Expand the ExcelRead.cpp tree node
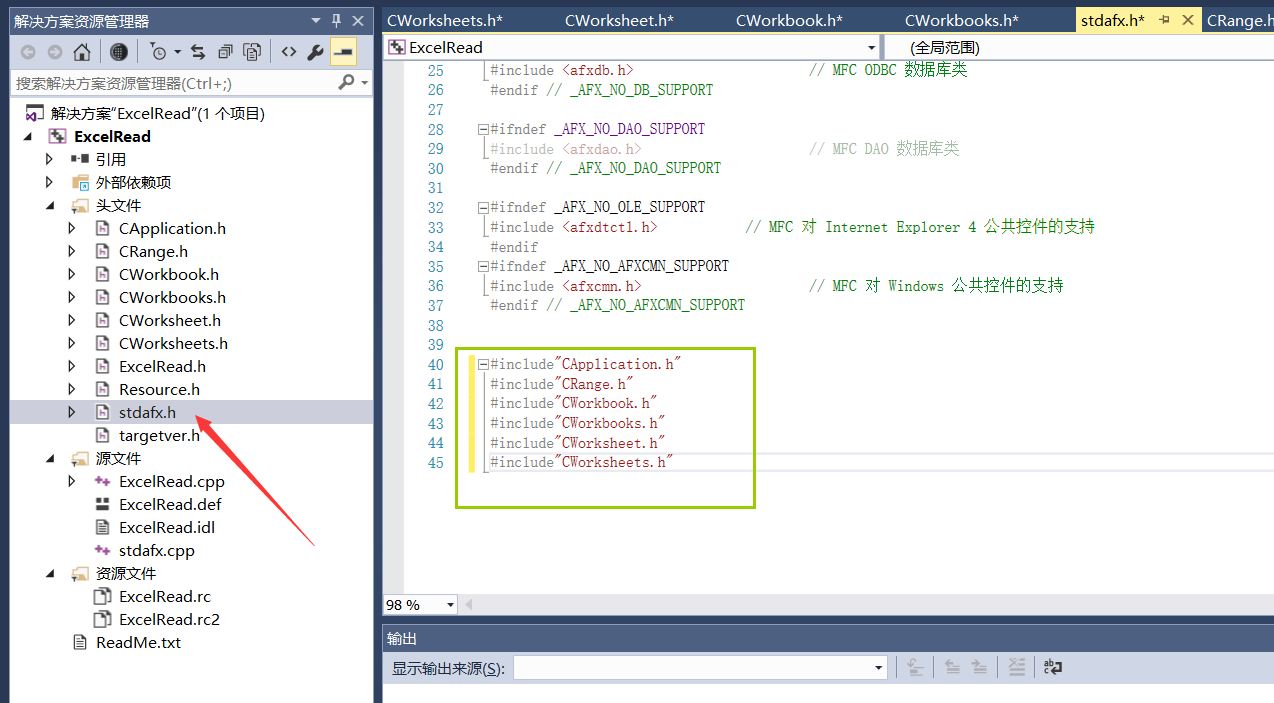 pos(71,481)
